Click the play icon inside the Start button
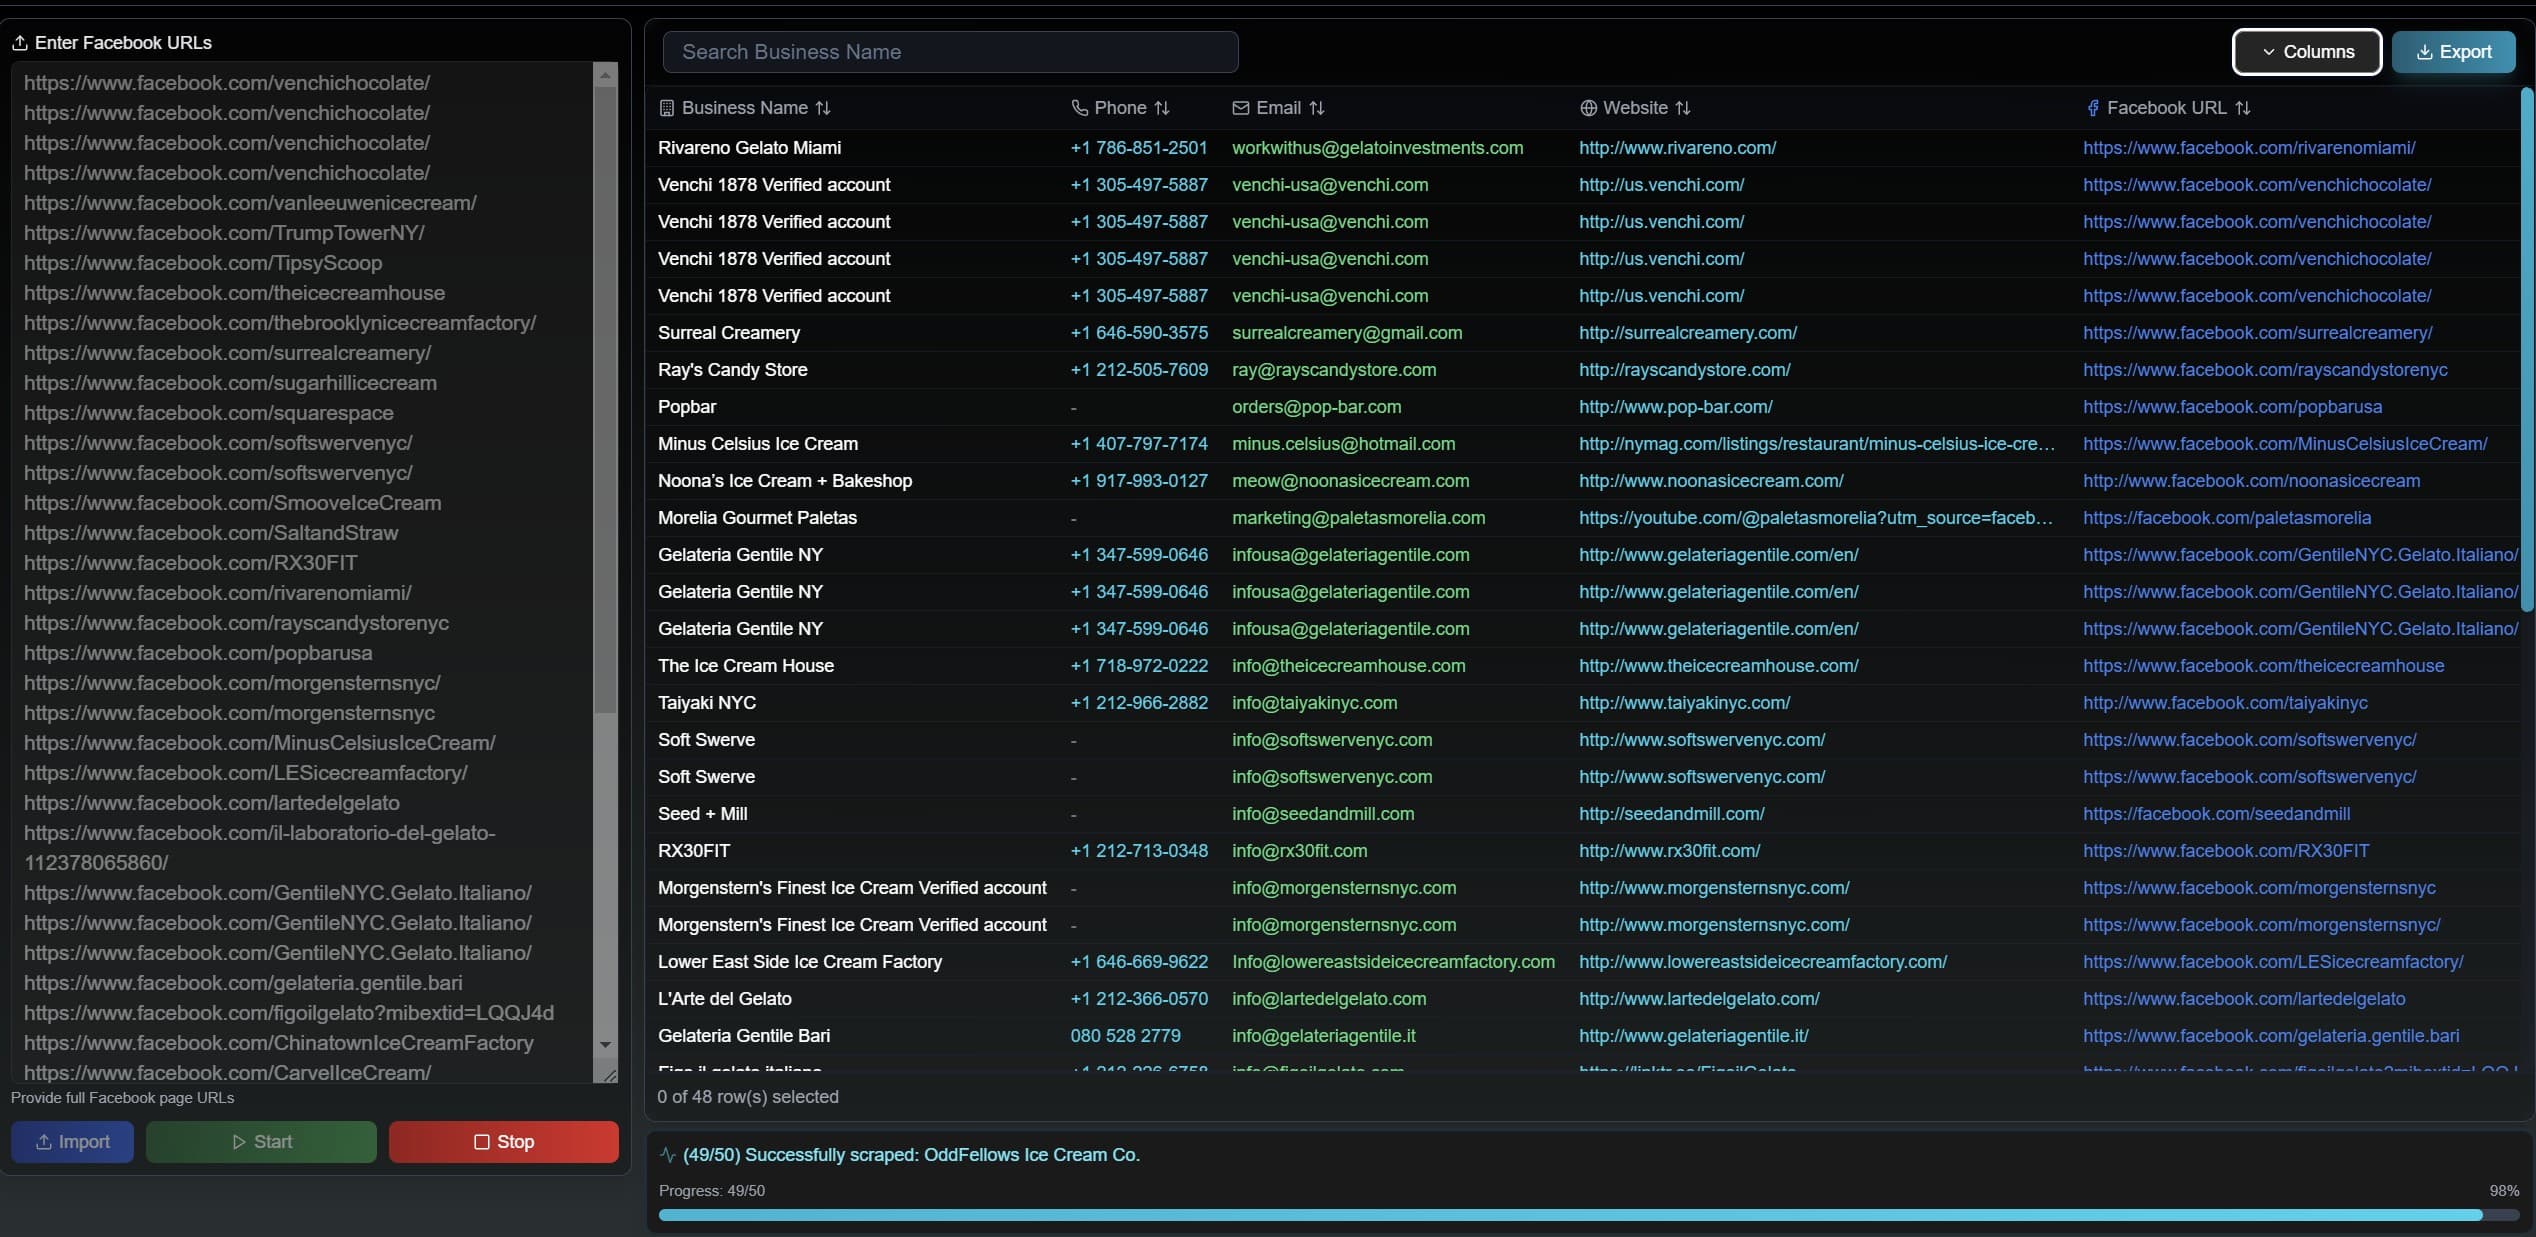 tap(238, 1142)
